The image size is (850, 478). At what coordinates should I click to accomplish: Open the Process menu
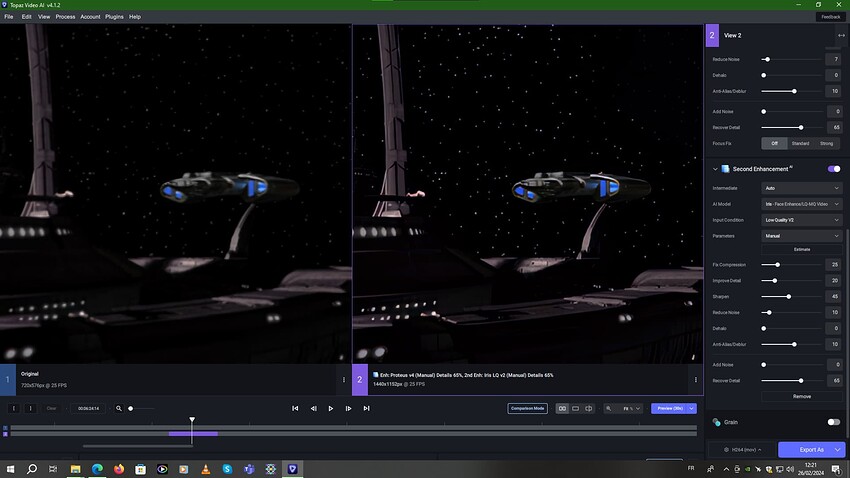65,17
